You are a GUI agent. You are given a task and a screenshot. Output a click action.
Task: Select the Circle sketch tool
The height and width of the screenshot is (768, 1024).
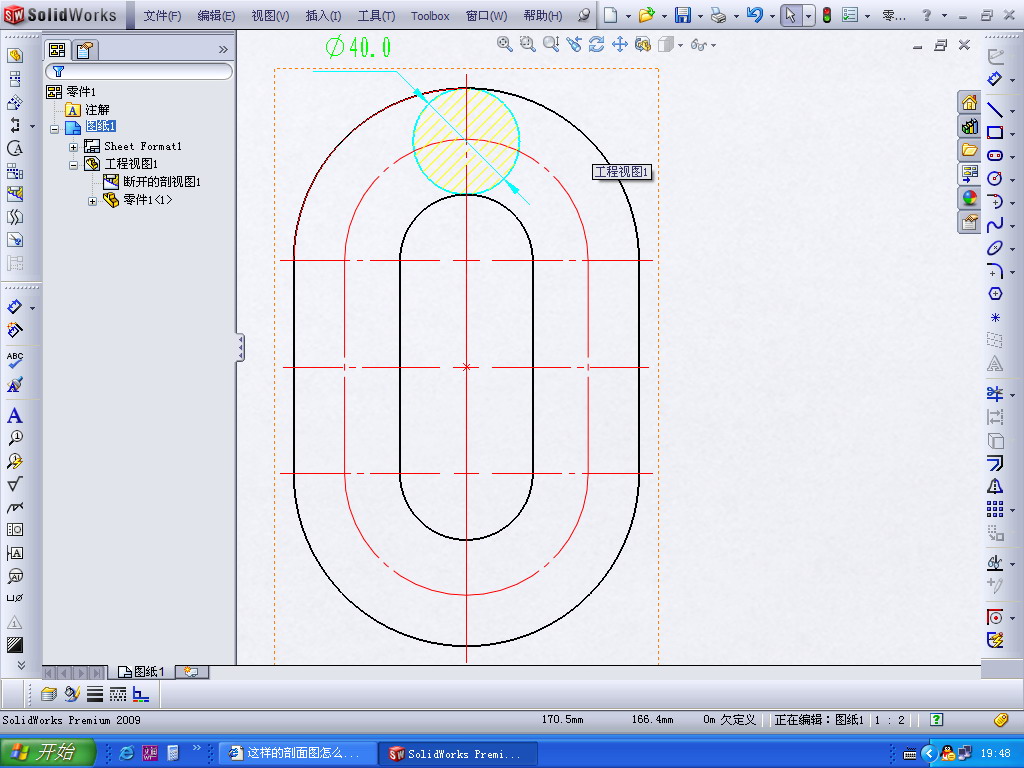coord(995,178)
